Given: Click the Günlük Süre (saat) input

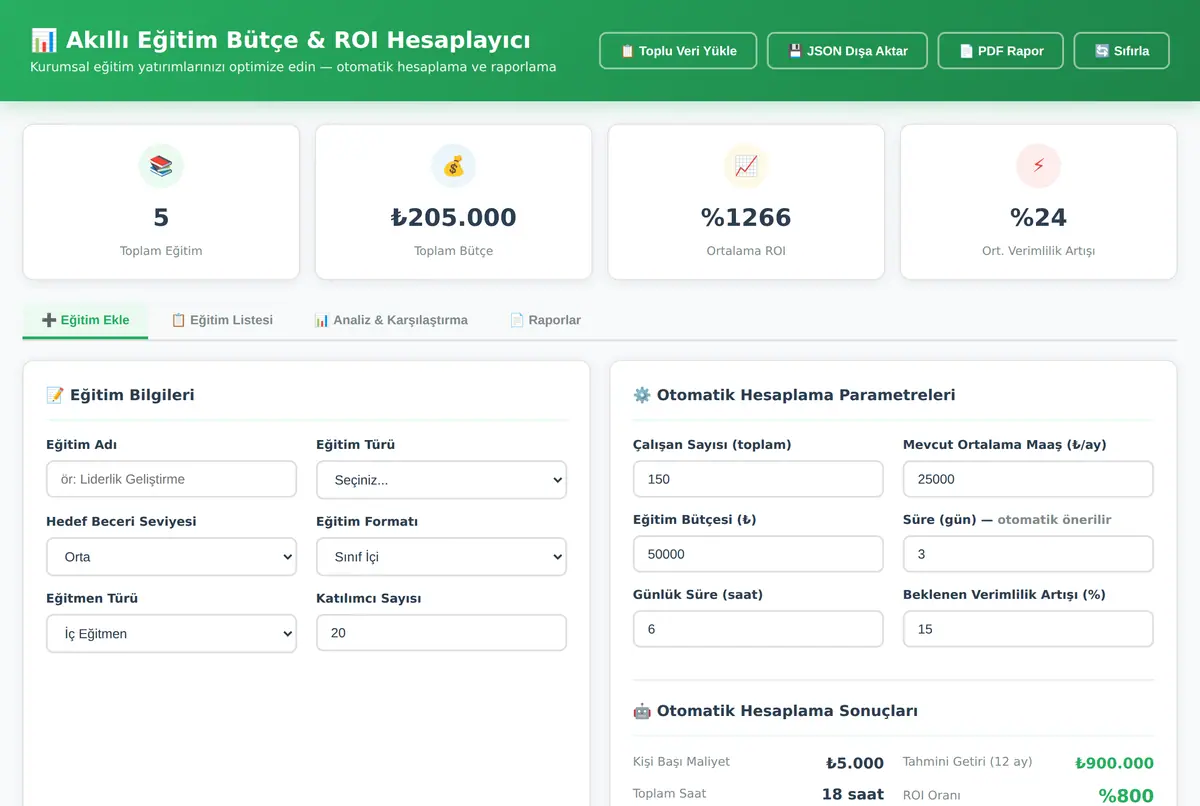Looking at the screenshot, I should [758, 629].
